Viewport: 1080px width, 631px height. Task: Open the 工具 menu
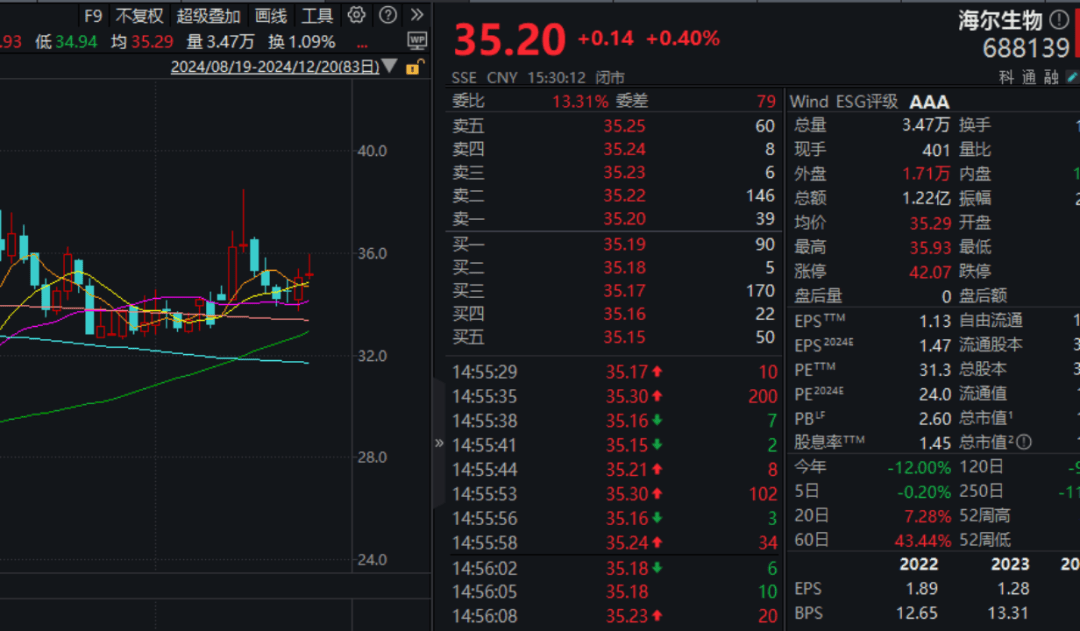pyautogui.click(x=317, y=15)
